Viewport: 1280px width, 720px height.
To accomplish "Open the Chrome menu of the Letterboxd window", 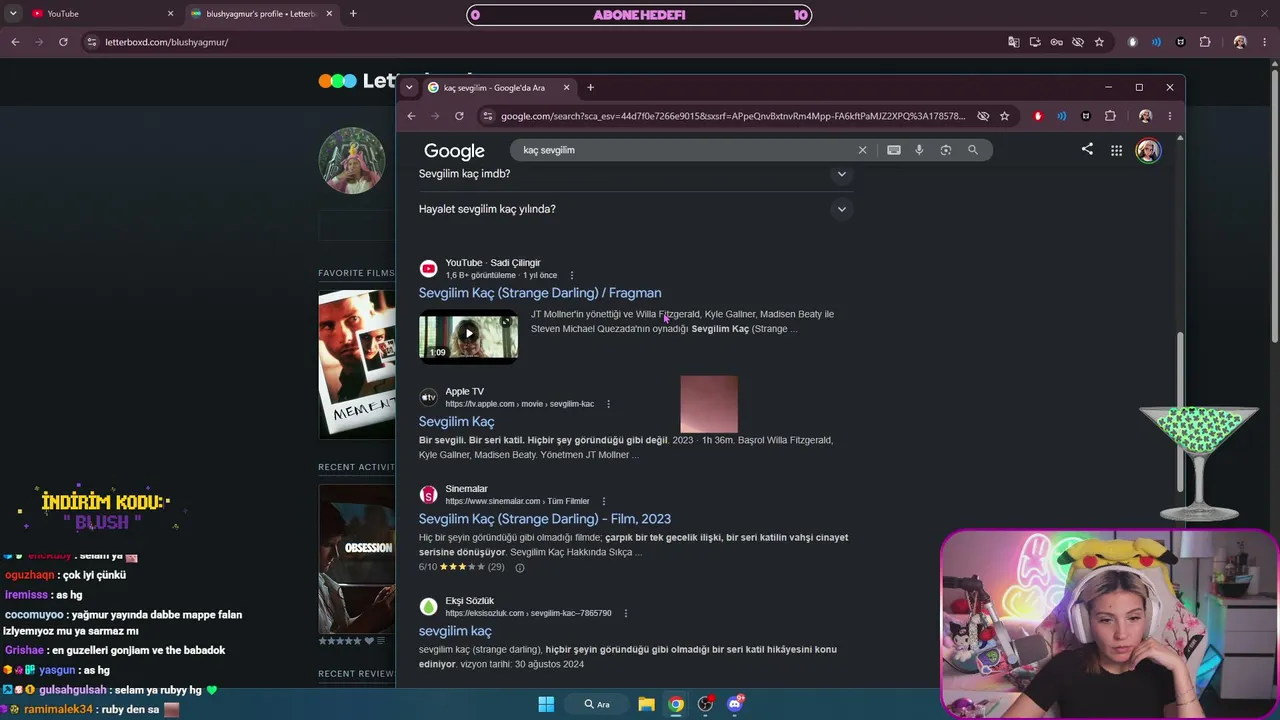I will point(1265,42).
